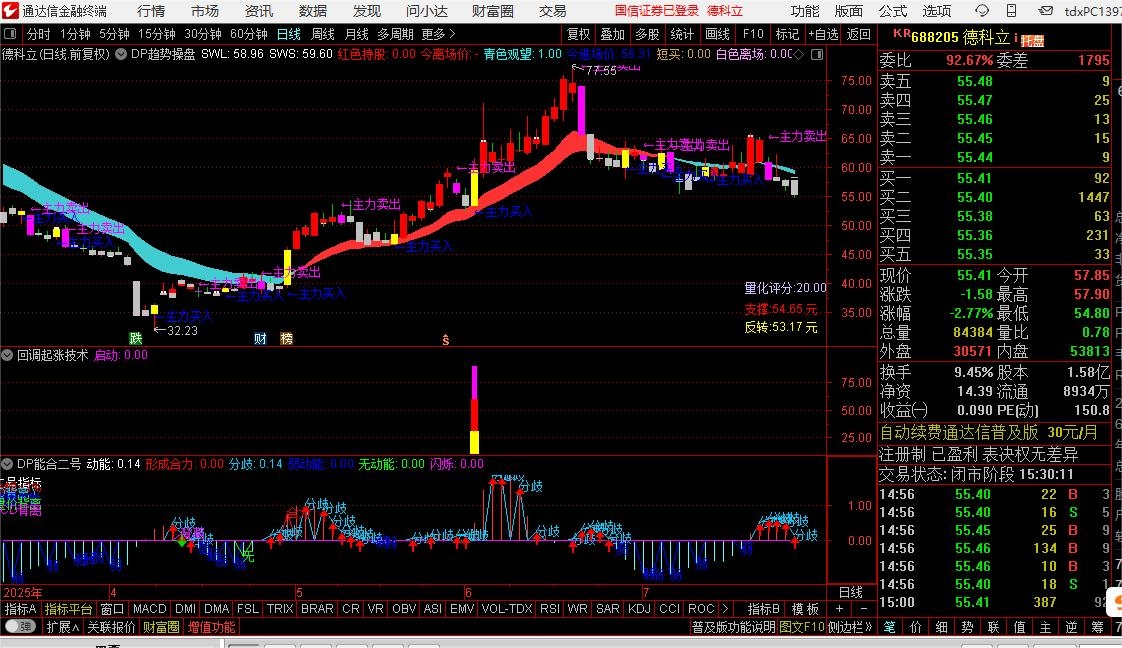The width and height of the screenshot is (1122, 648).
Task: Select the 主 tab in the bottom right bar
Action: point(1045,627)
